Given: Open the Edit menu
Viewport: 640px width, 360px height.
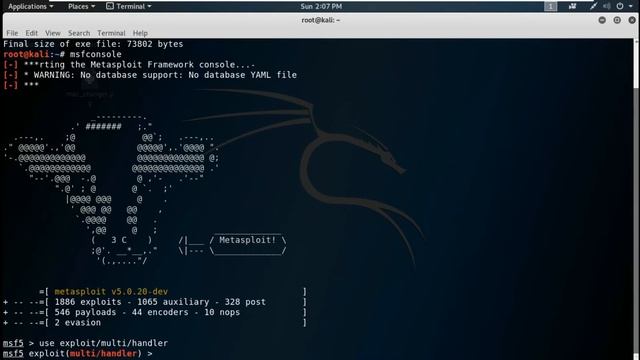Looking at the screenshot, I should [31, 33].
